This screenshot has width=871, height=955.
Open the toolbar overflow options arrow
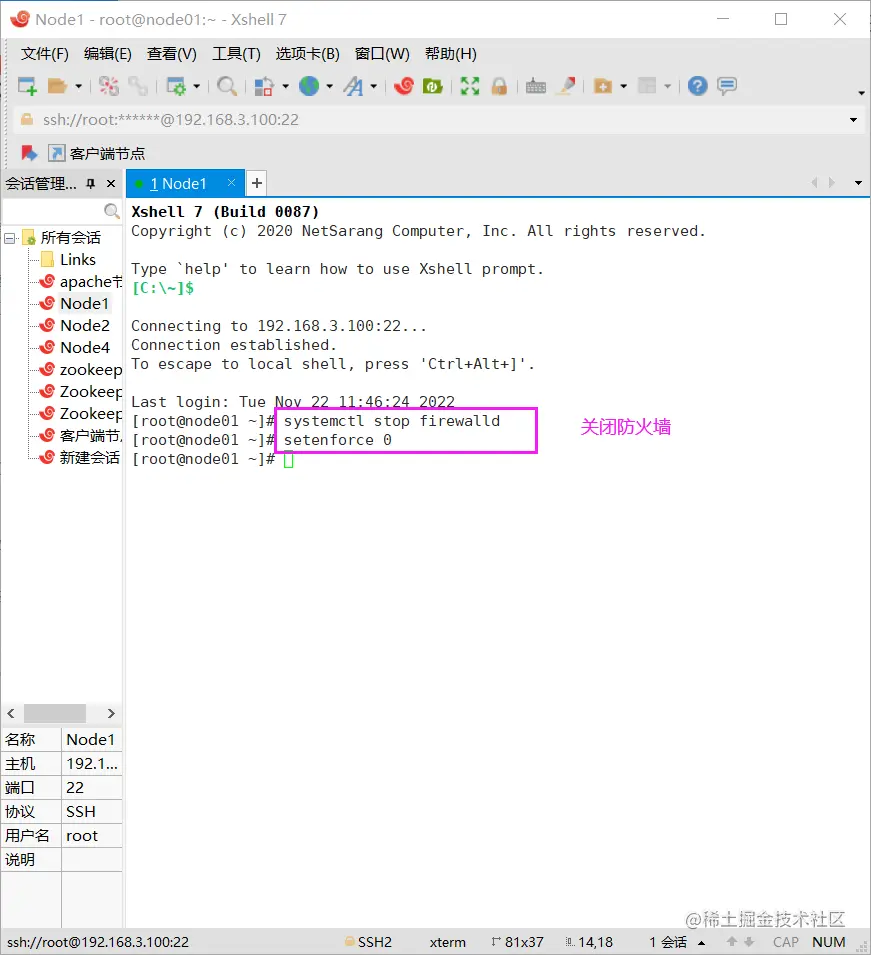861,93
